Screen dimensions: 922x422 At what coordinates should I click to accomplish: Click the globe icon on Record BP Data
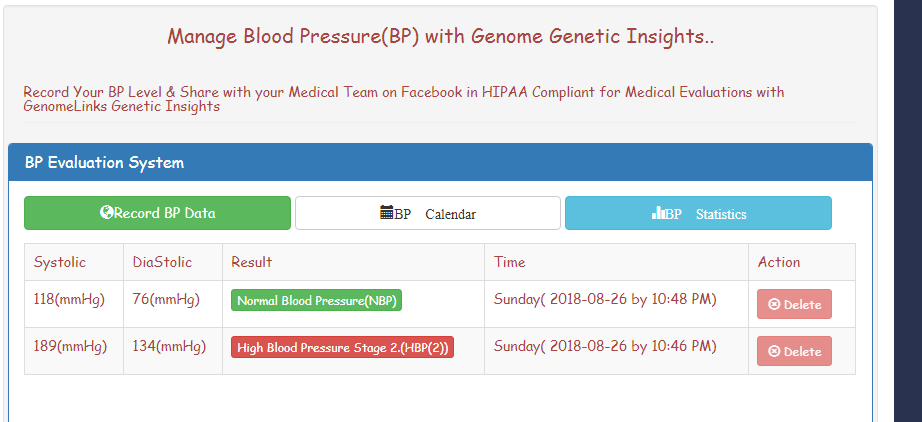click(106, 213)
